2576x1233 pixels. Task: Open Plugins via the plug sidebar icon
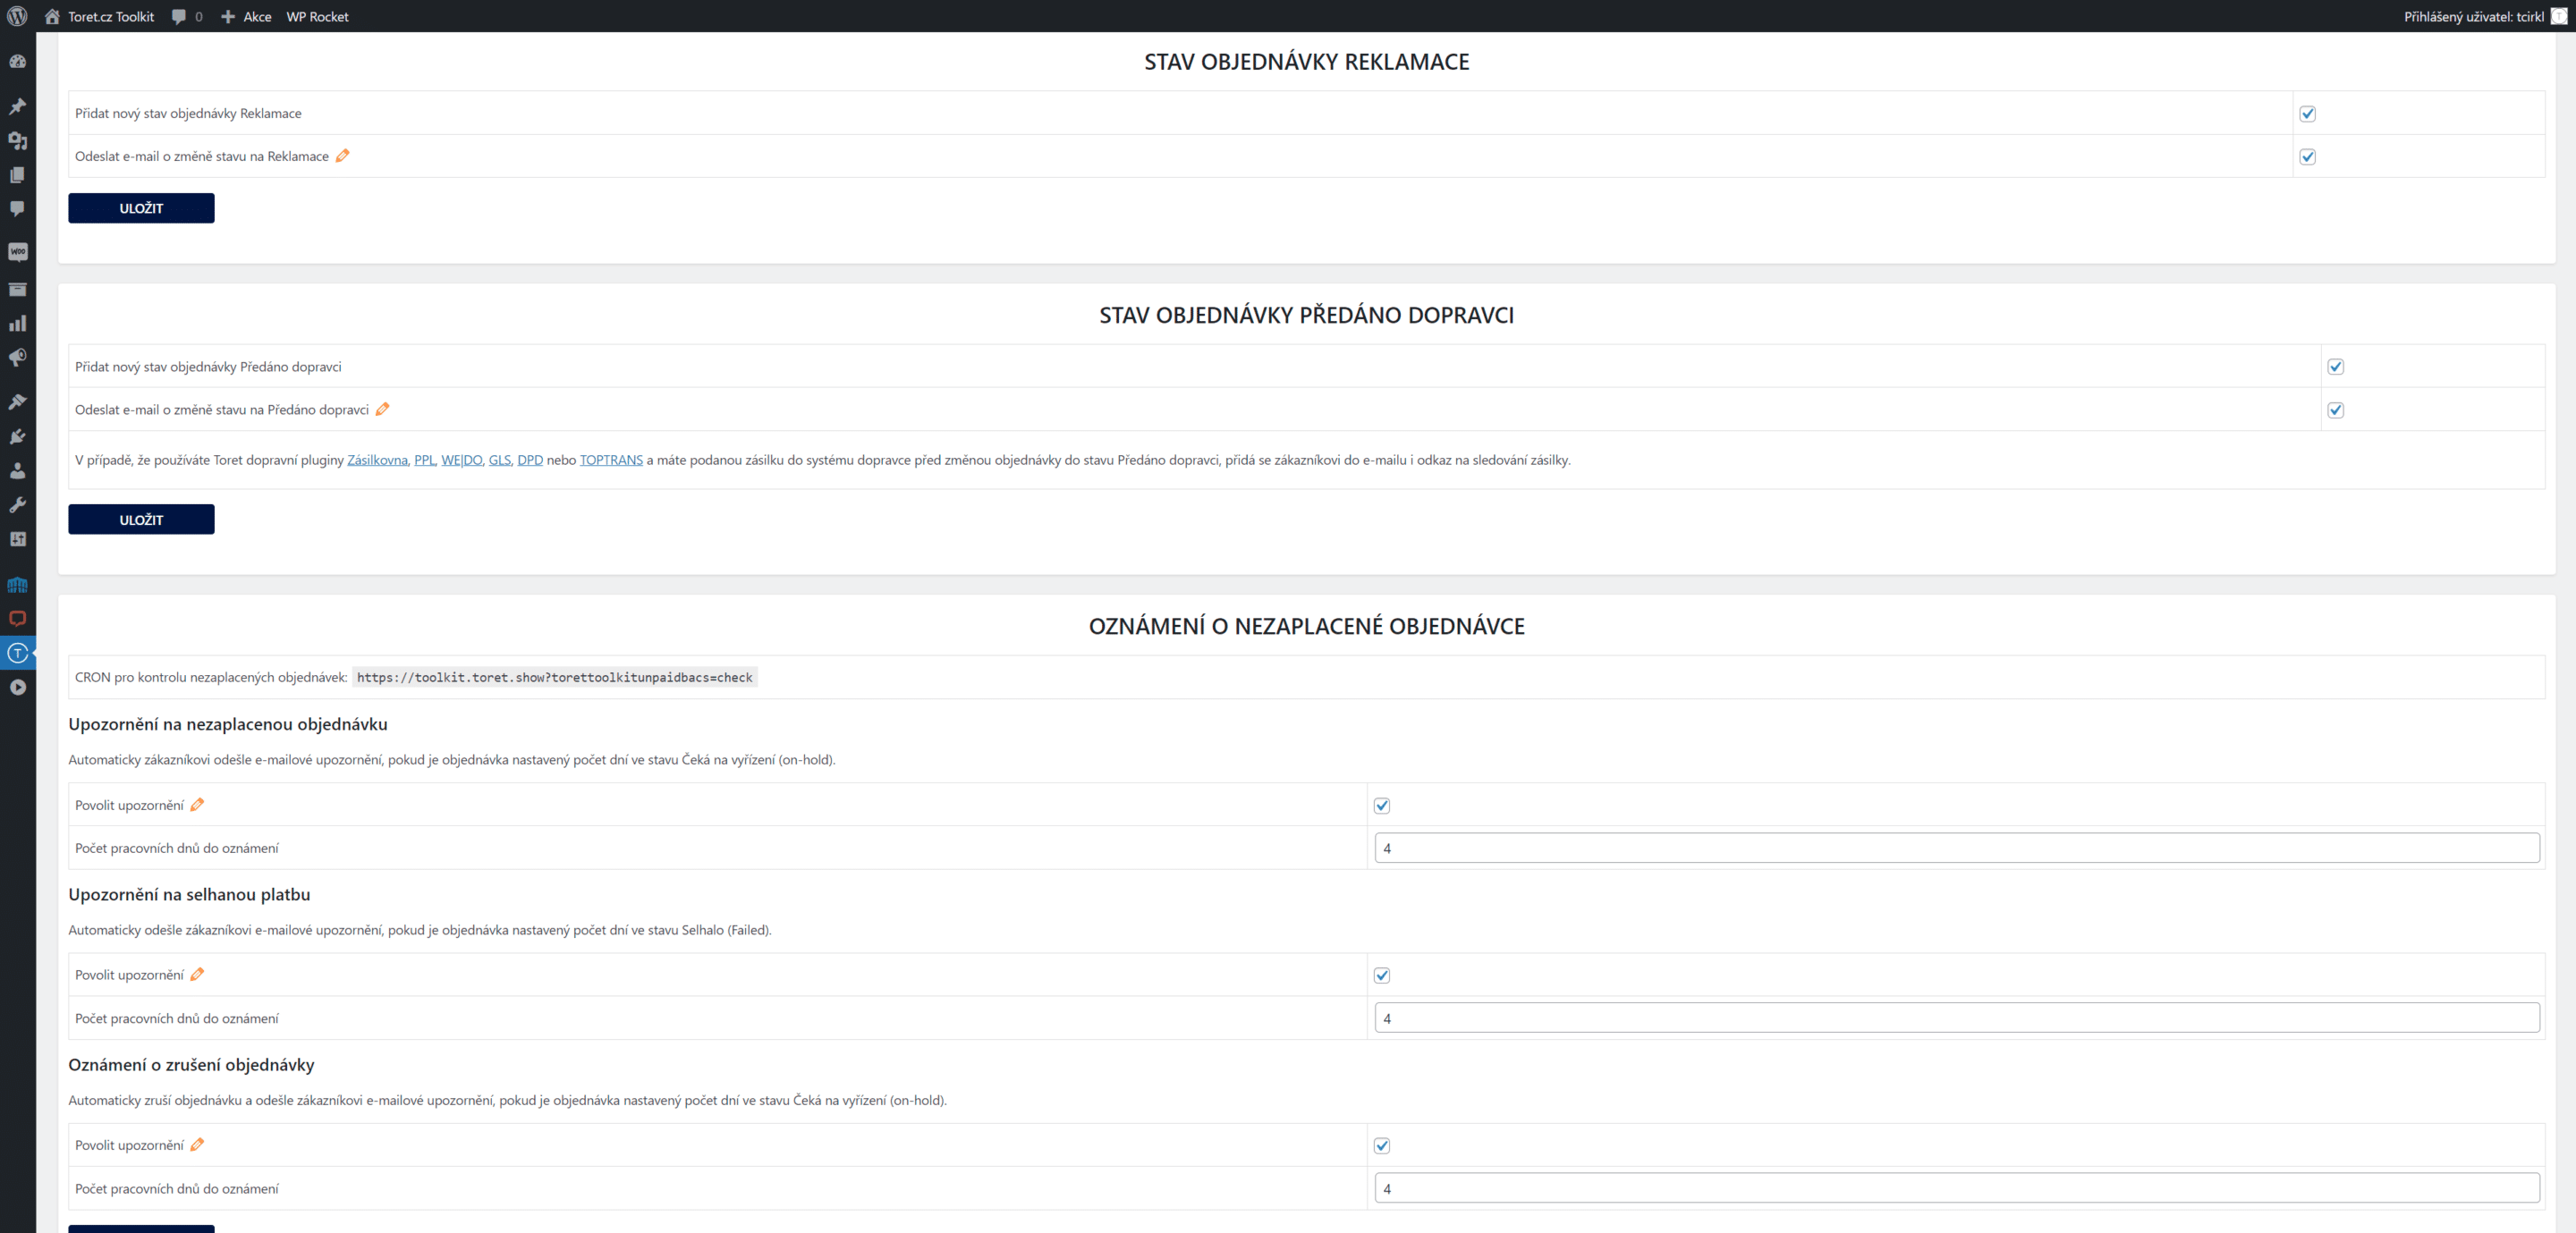click(x=17, y=437)
